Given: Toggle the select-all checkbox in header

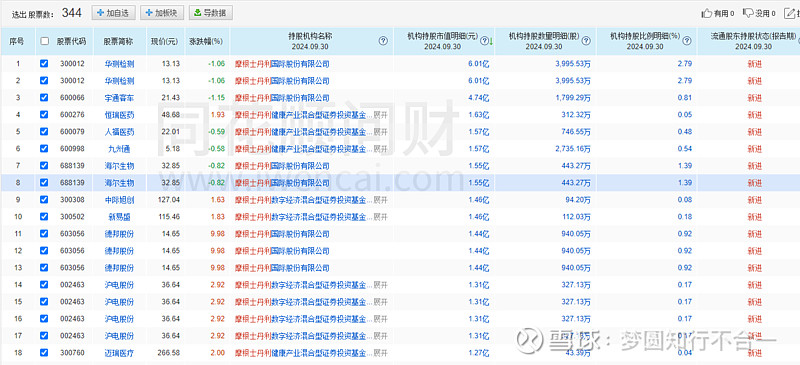Looking at the screenshot, I should tap(44, 41).
